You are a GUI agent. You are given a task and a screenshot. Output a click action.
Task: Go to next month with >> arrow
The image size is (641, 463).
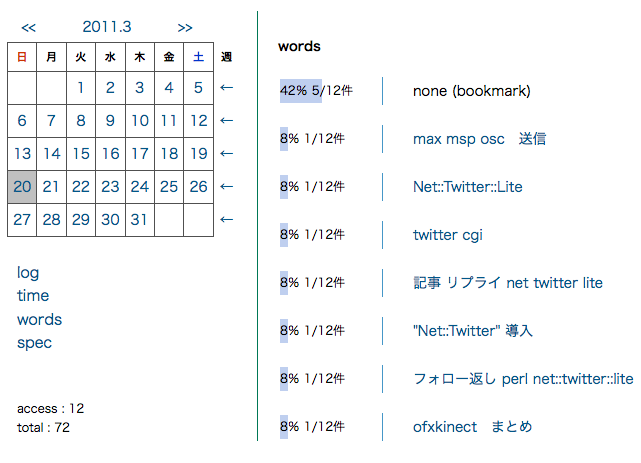(x=185, y=27)
